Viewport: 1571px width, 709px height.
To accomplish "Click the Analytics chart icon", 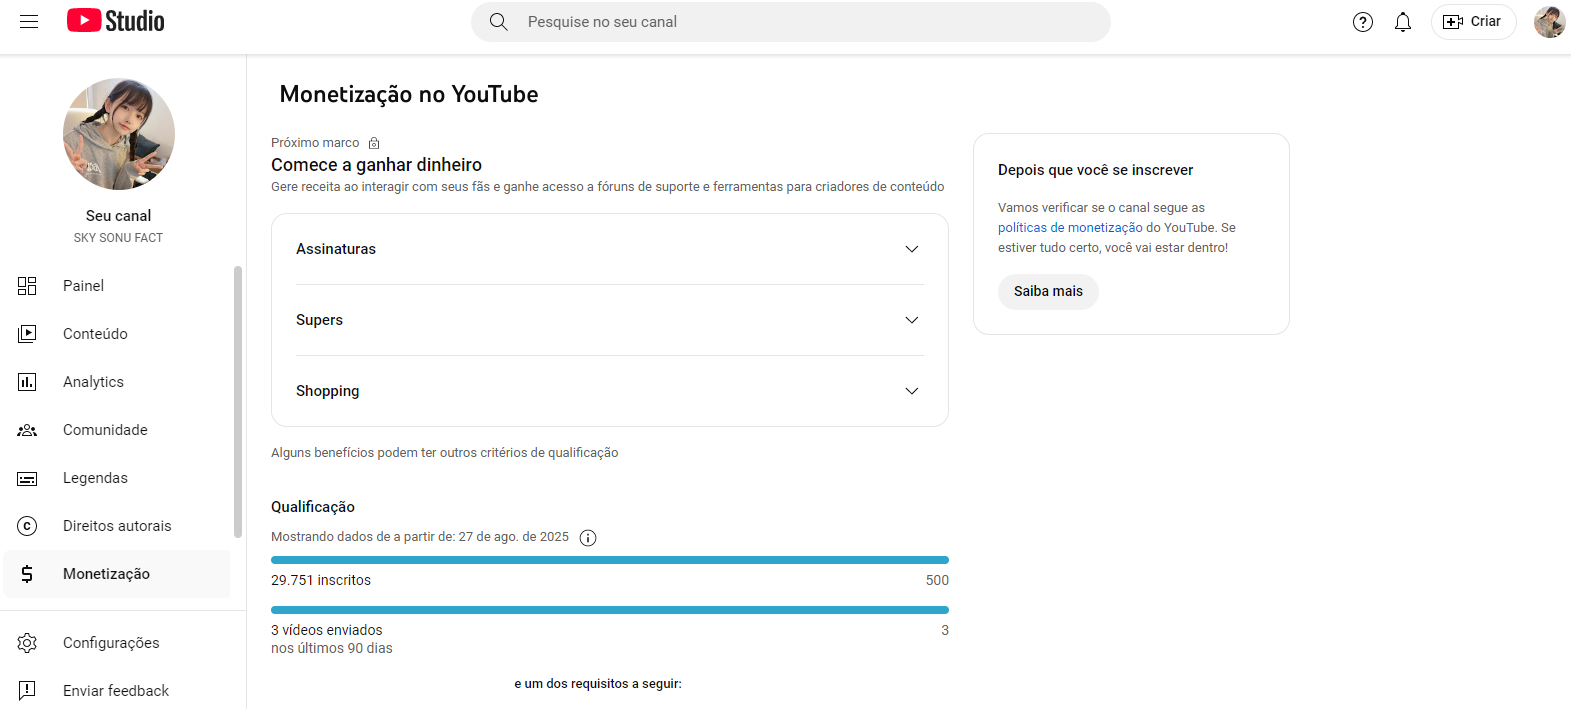I will click(x=27, y=382).
